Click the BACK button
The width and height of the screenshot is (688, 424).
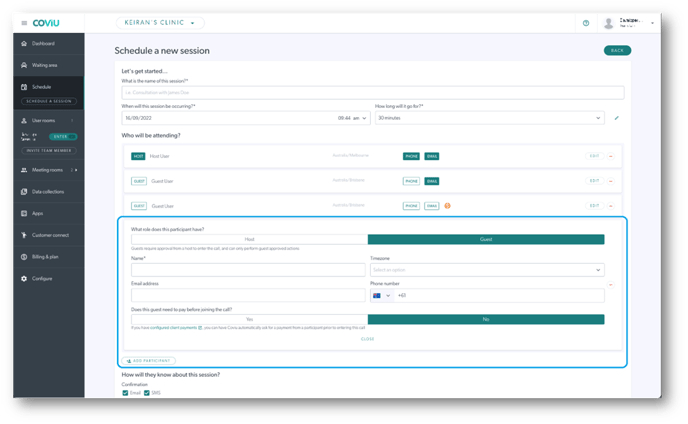[x=617, y=50]
